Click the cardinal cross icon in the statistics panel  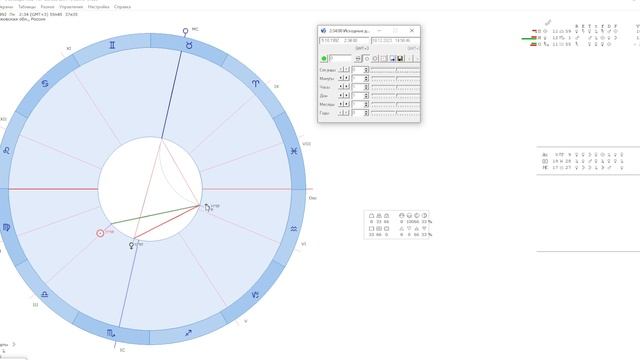coord(371,229)
